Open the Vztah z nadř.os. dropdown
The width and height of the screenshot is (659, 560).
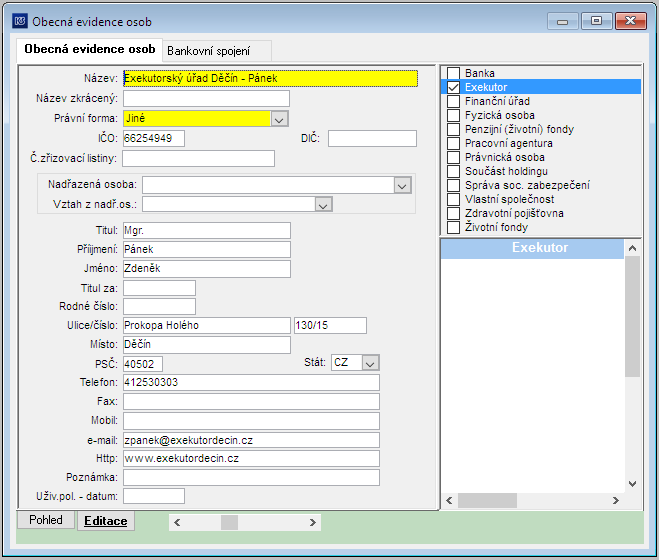(323, 205)
